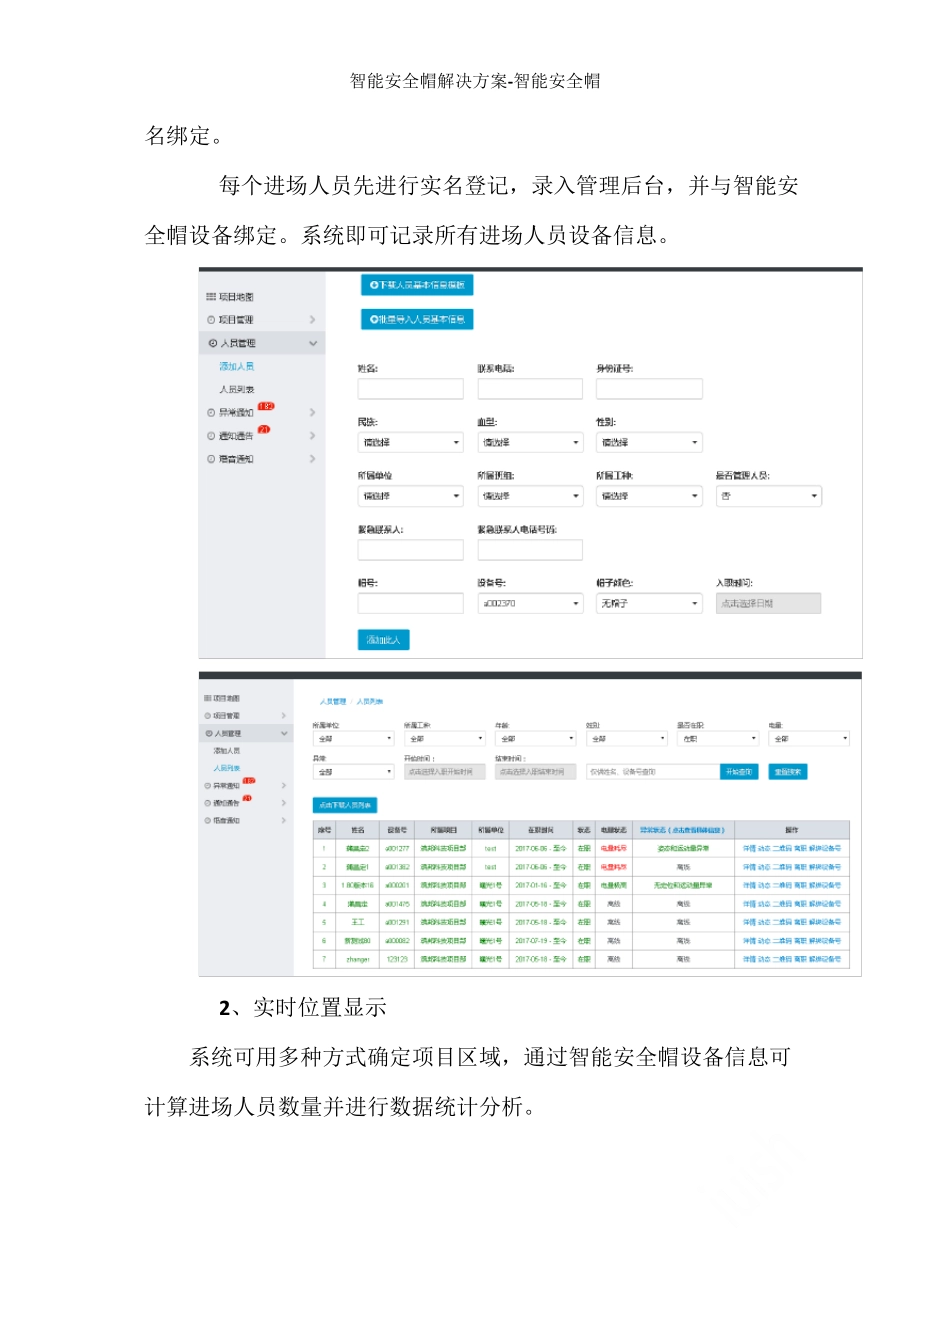This screenshot has height=1344, width=950.
Task: Select 添加人员 in the upper screenshot sidebar
Action: 237,367
